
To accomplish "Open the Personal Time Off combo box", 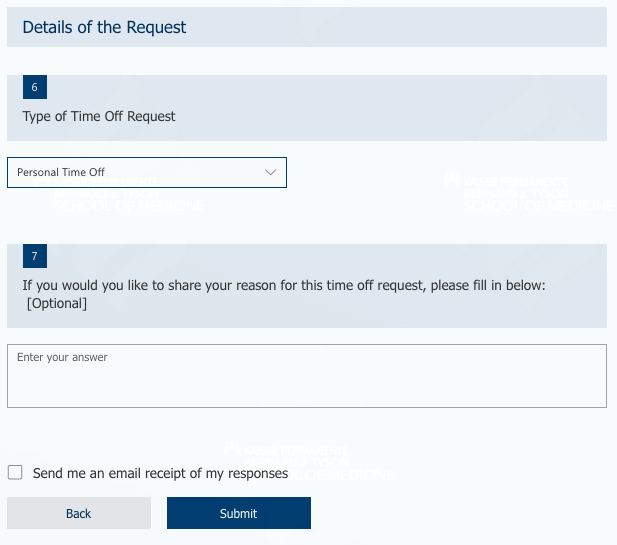I will click(x=147, y=172).
